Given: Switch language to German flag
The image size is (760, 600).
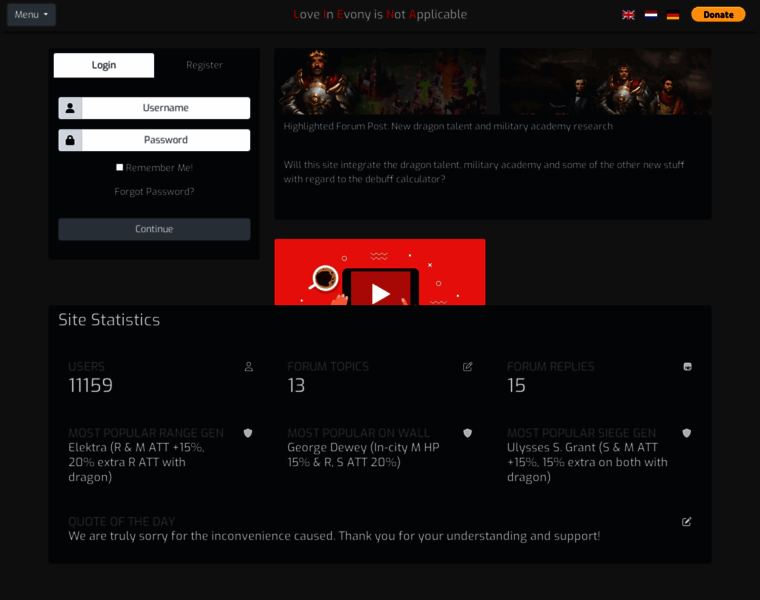Looking at the screenshot, I should pos(673,15).
